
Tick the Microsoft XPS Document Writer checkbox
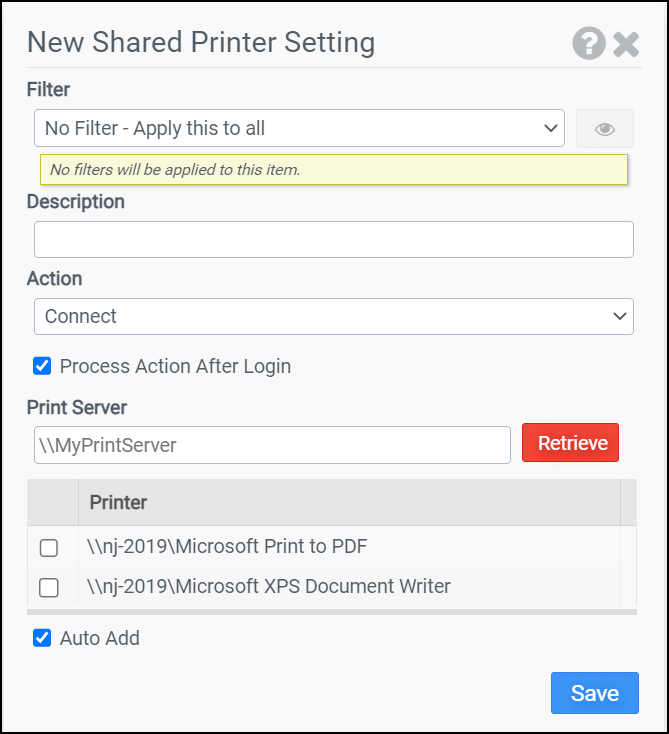pyautogui.click(x=49, y=587)
